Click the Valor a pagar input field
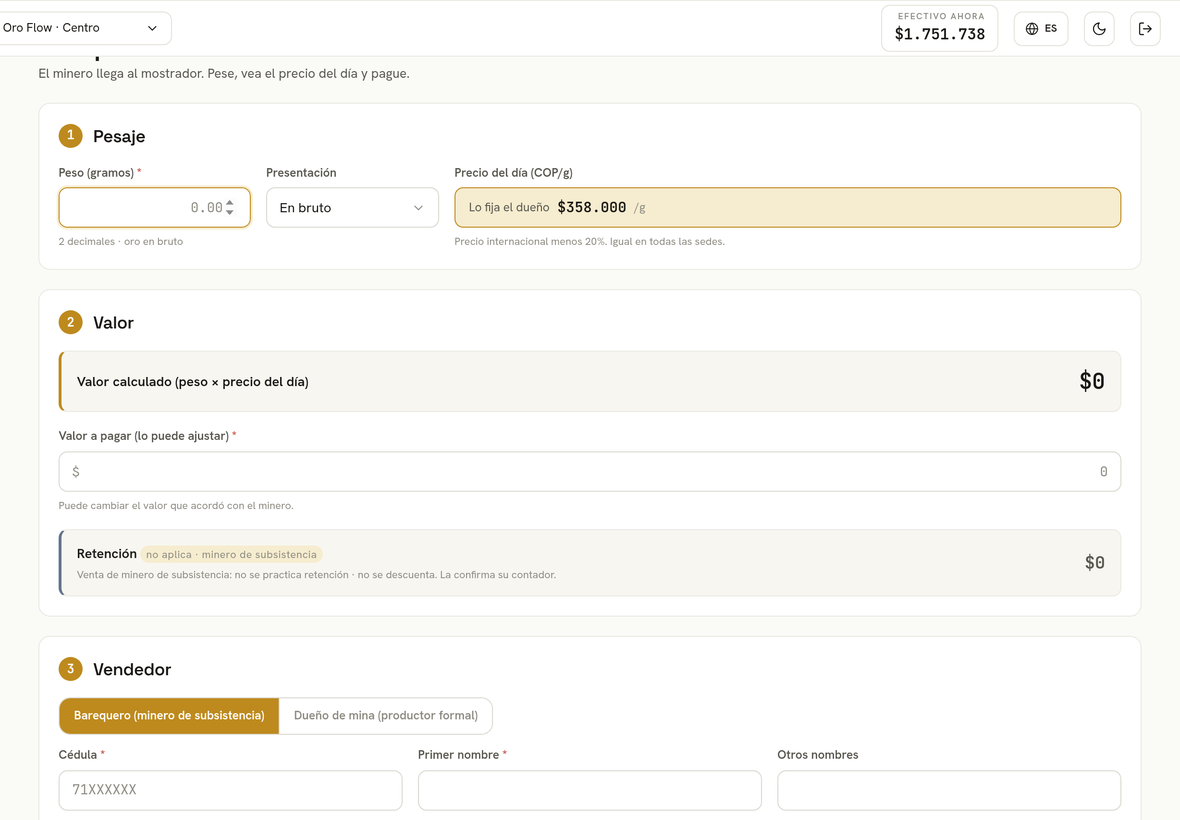The height and width of the screenshot is (820, 1180). tap(589, 472)
